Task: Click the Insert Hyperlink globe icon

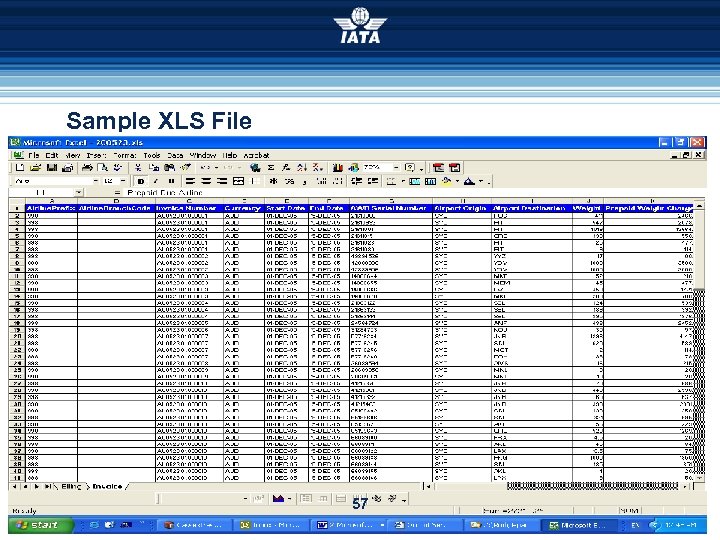Action: click(255, 168)
